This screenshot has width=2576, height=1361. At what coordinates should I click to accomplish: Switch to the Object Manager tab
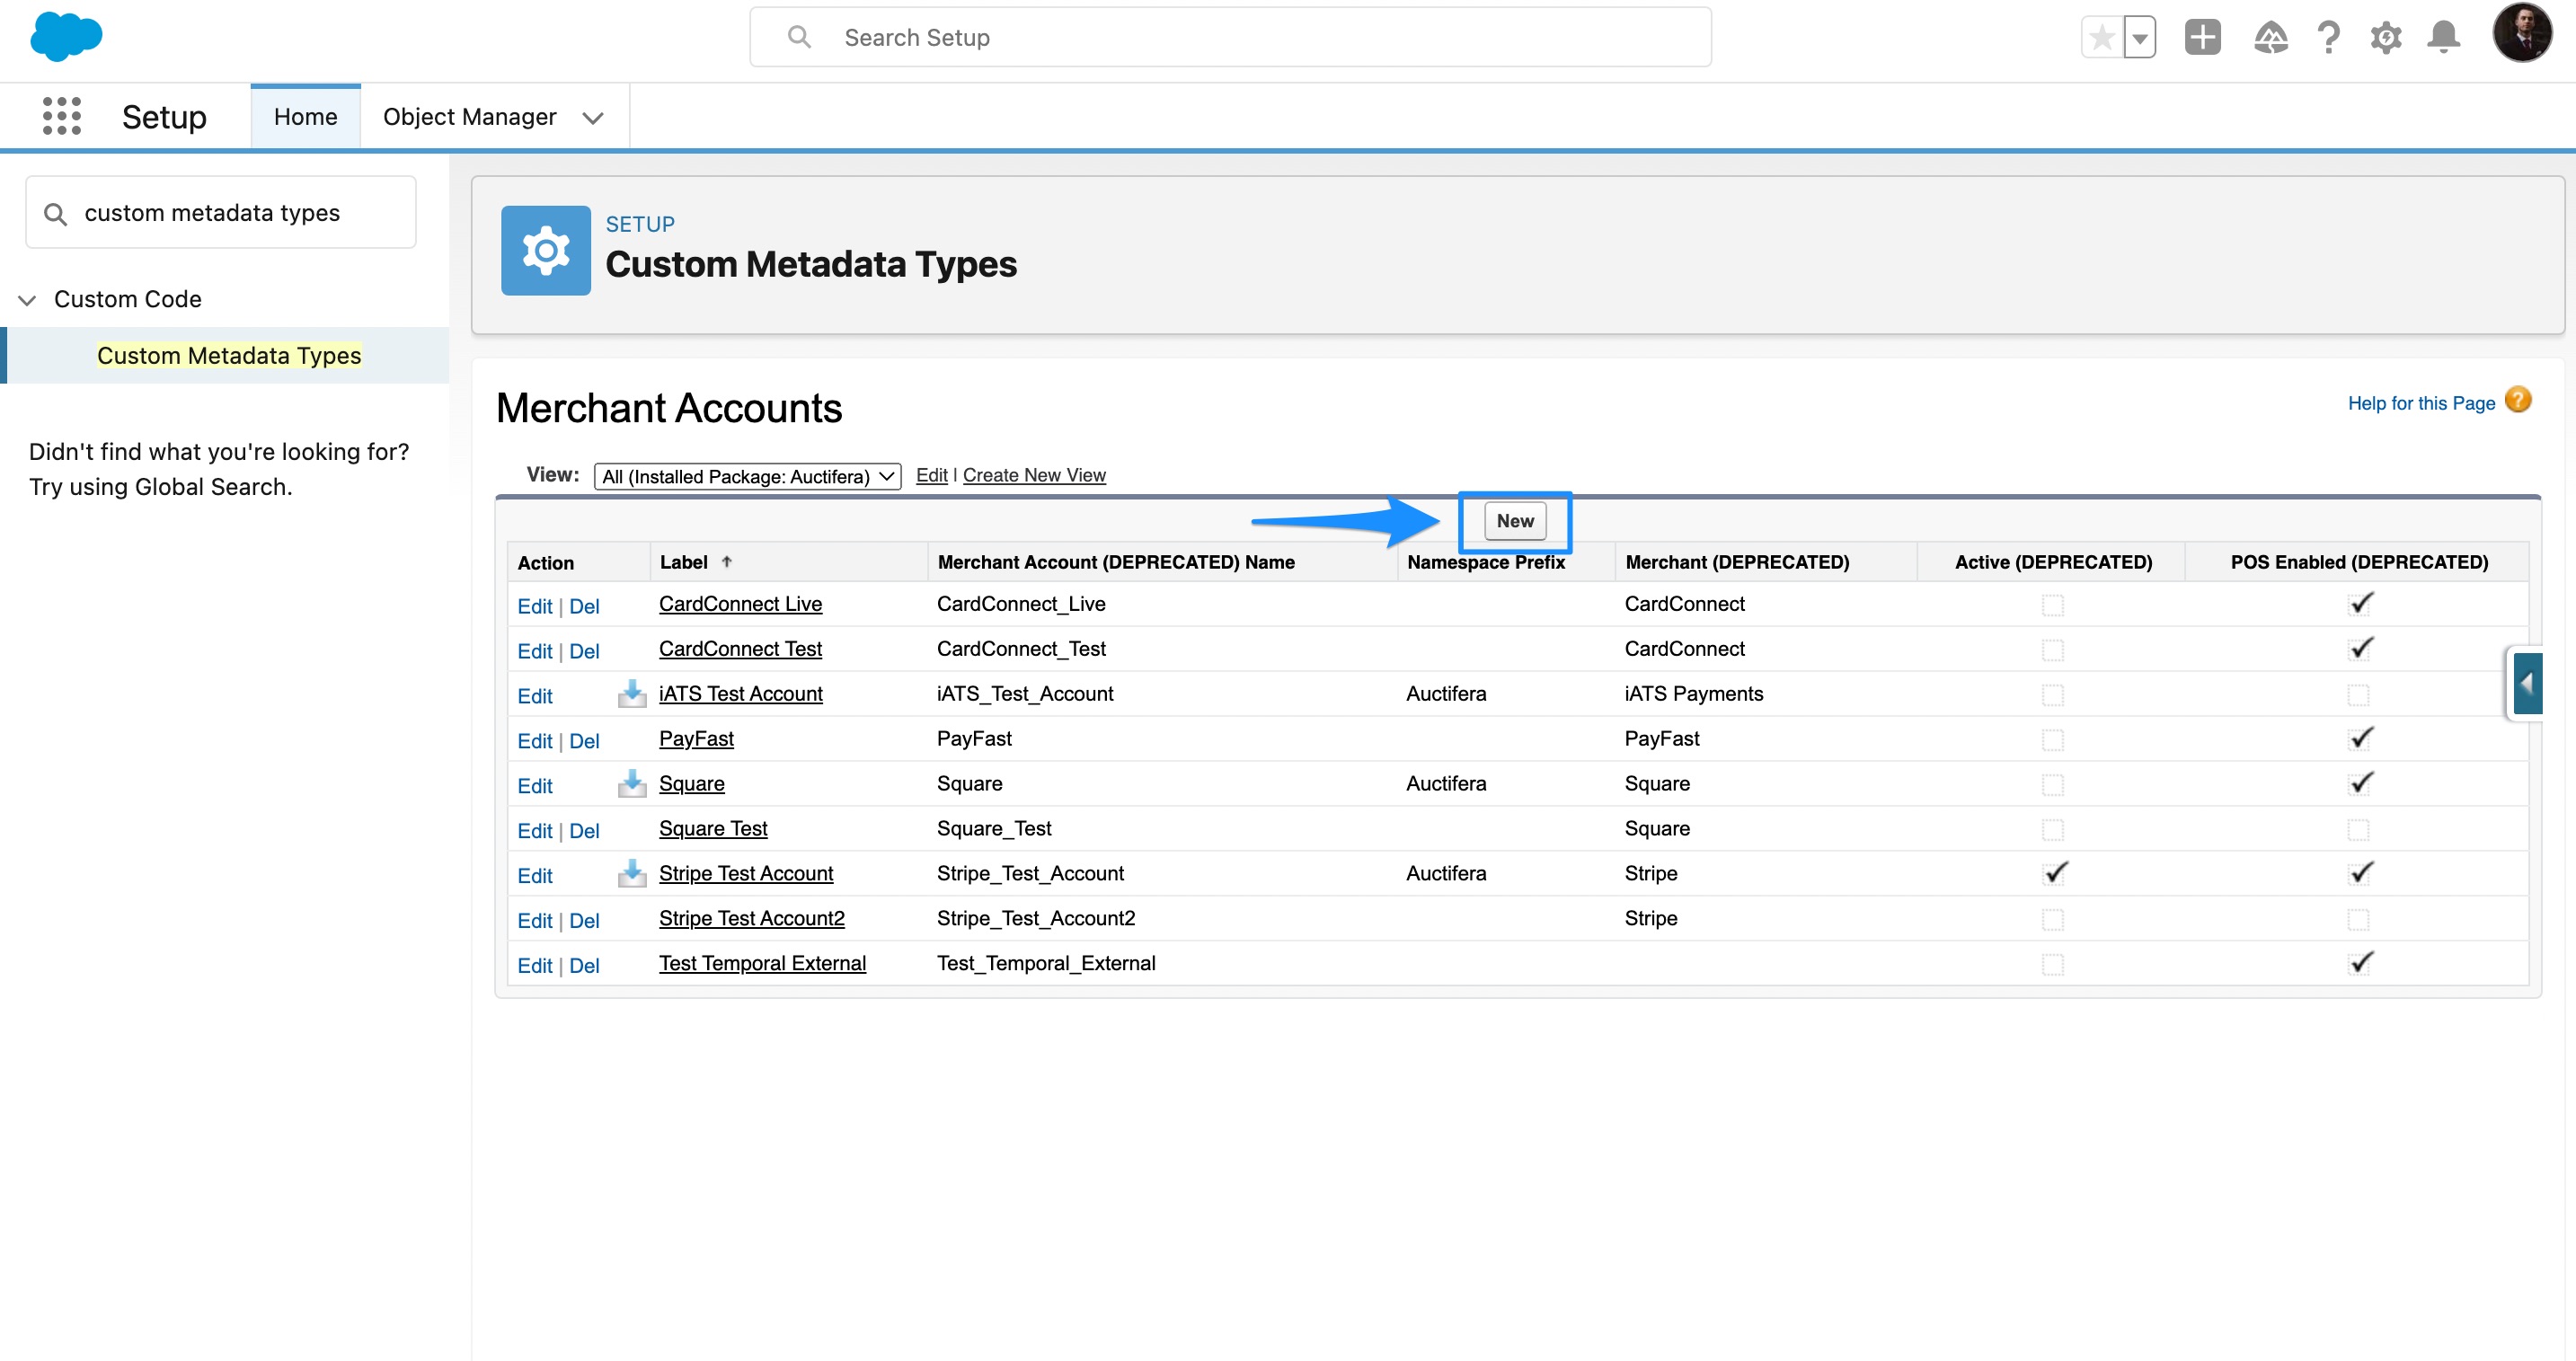pyautogui.click(x=469, y=117)
